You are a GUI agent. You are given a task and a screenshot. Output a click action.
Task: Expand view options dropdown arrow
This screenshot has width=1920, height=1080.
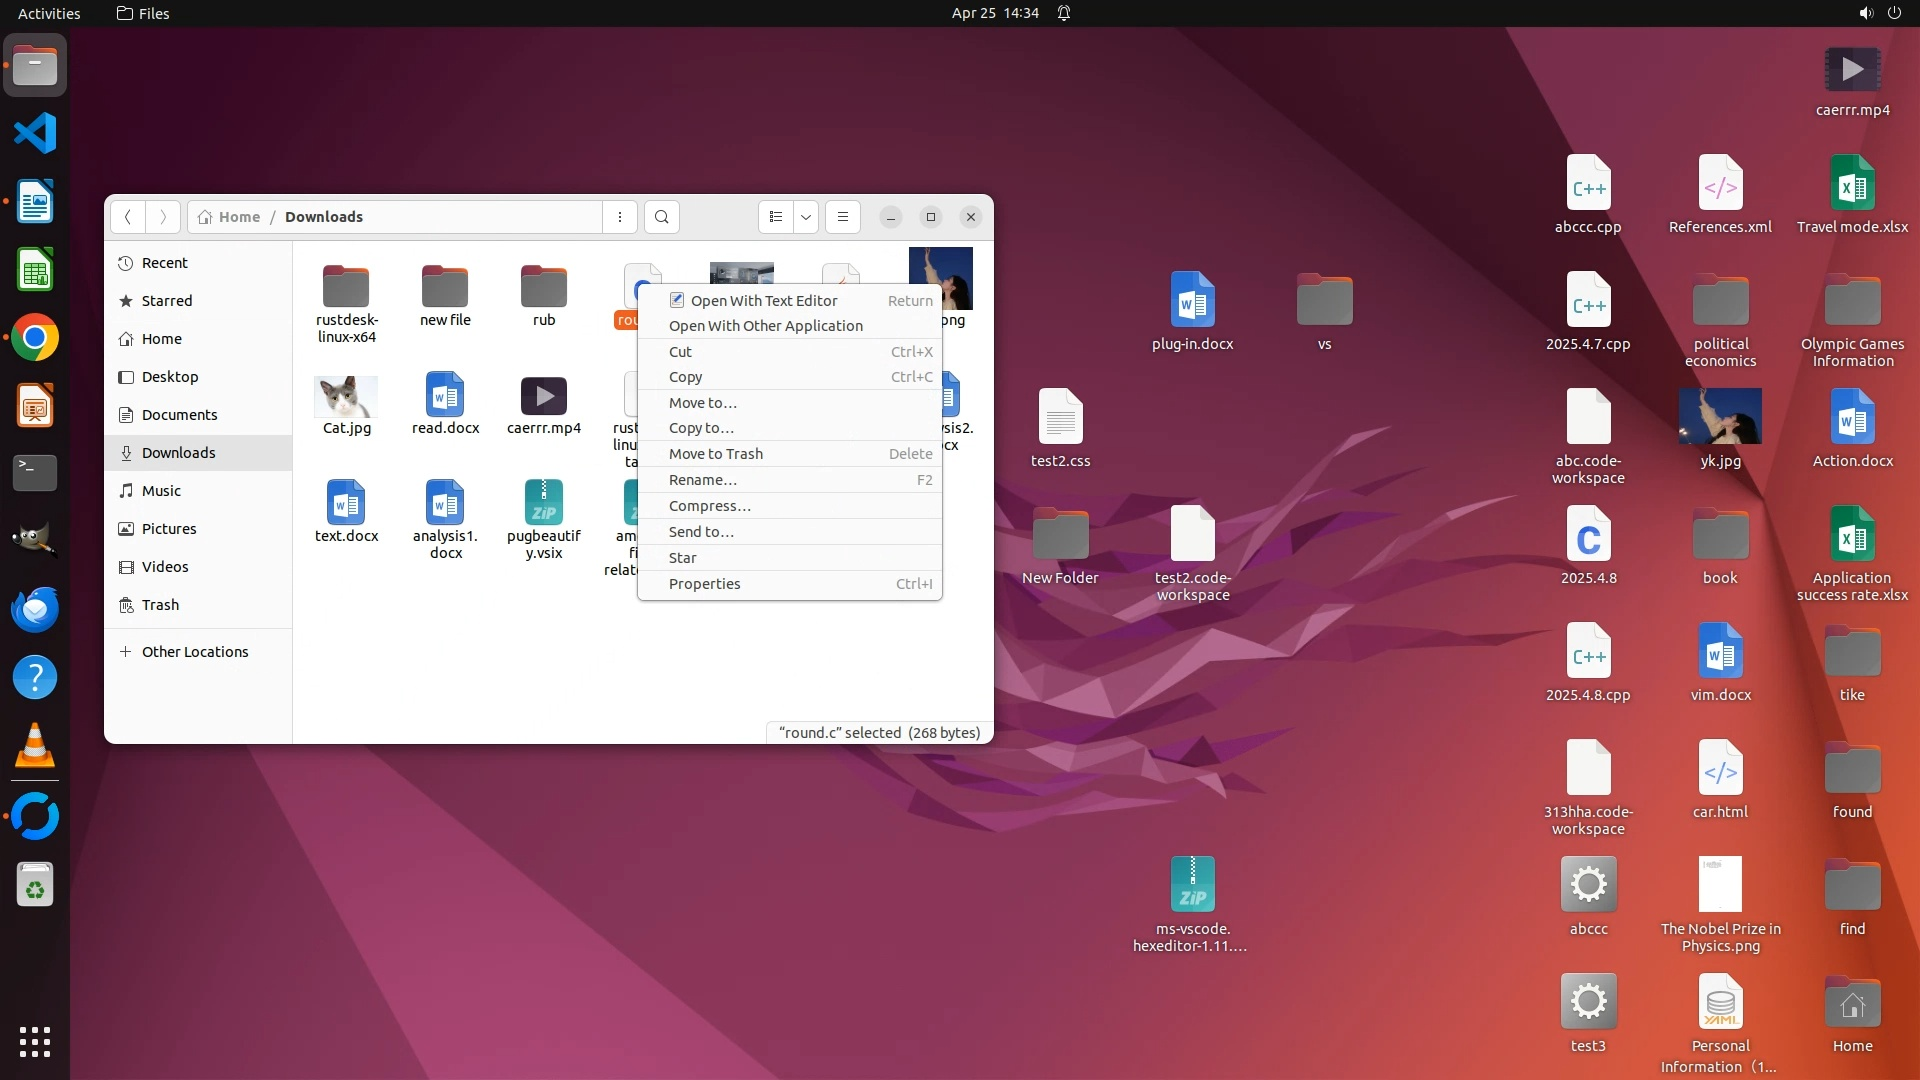[806, 217]
